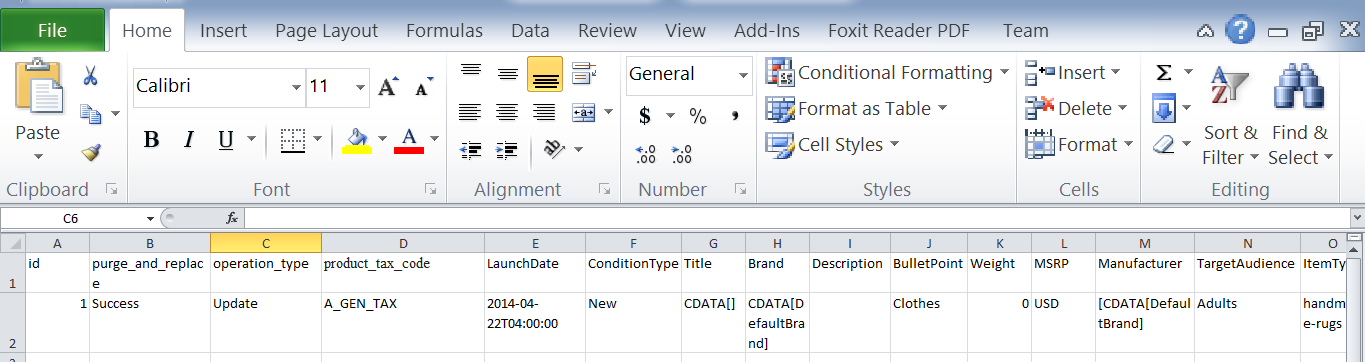
Task: Middle Align cell contents
Action: (508, 73)
